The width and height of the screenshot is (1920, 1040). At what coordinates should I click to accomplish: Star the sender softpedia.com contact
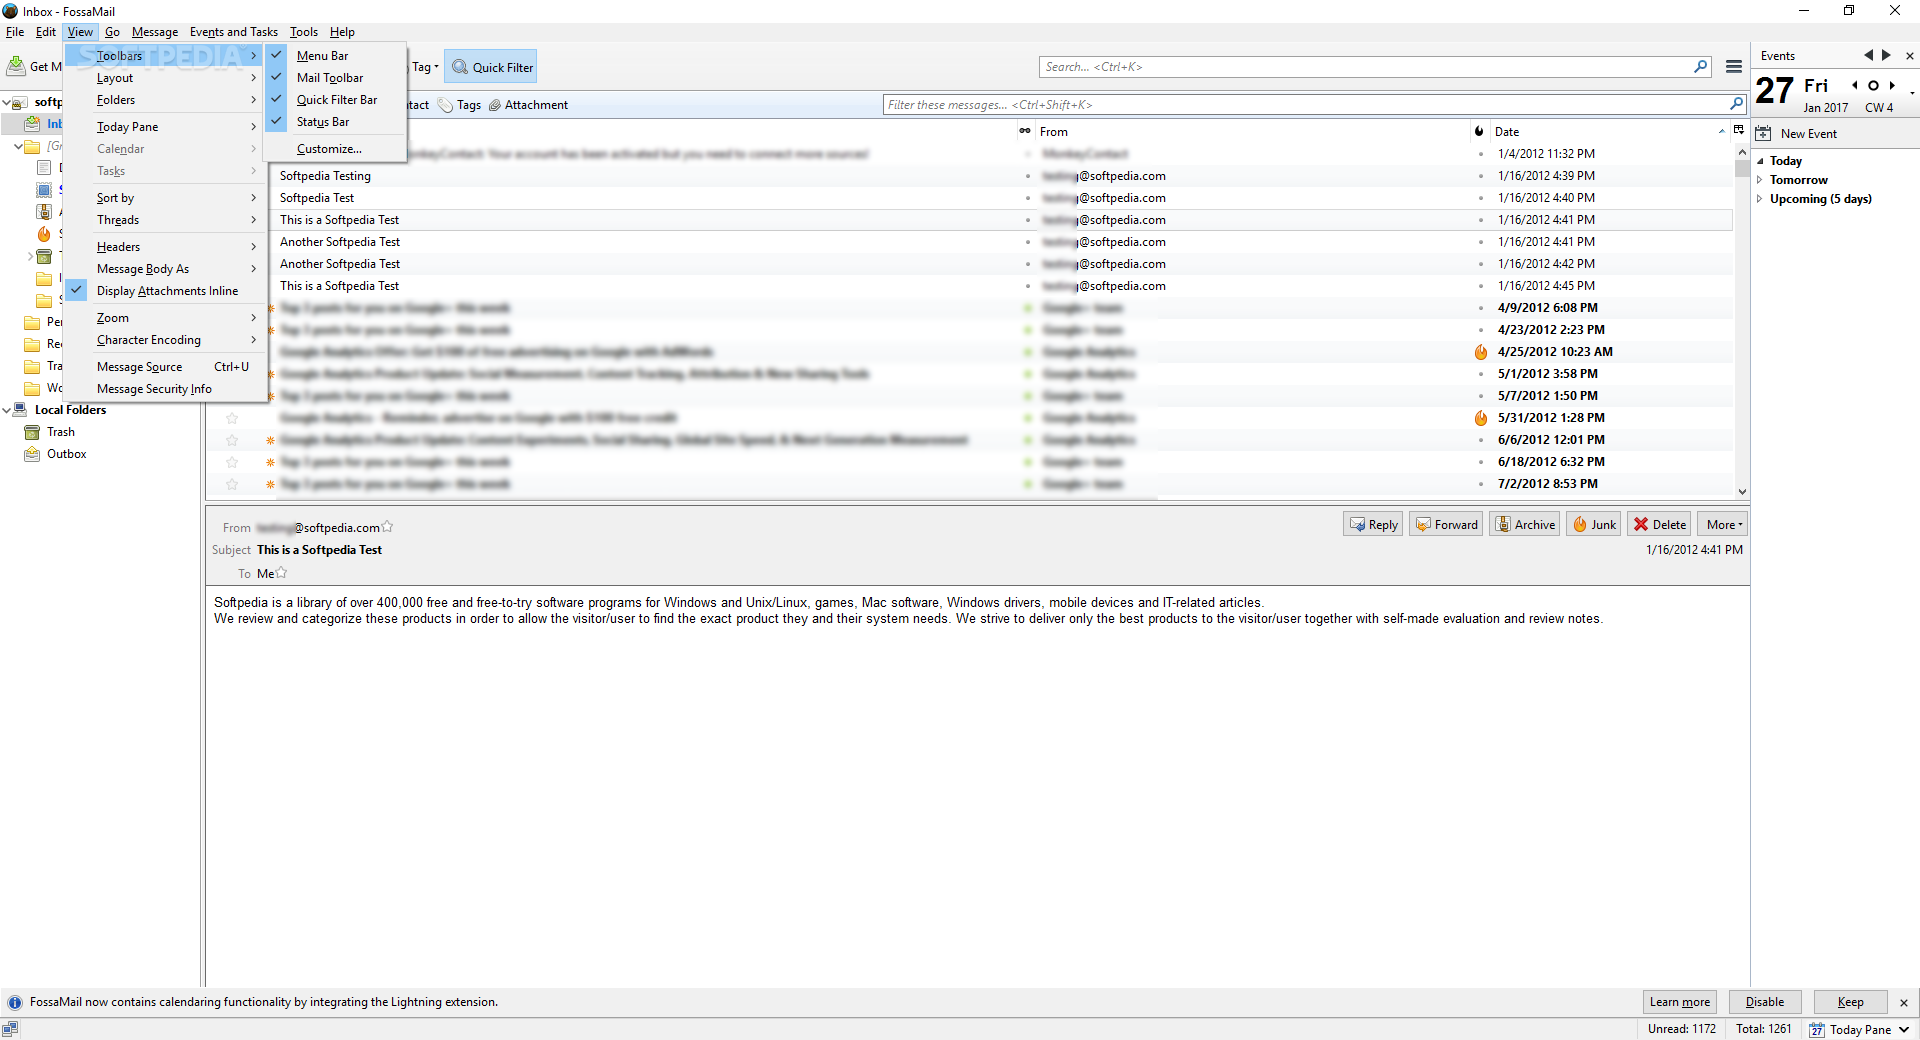coord(387,526)
